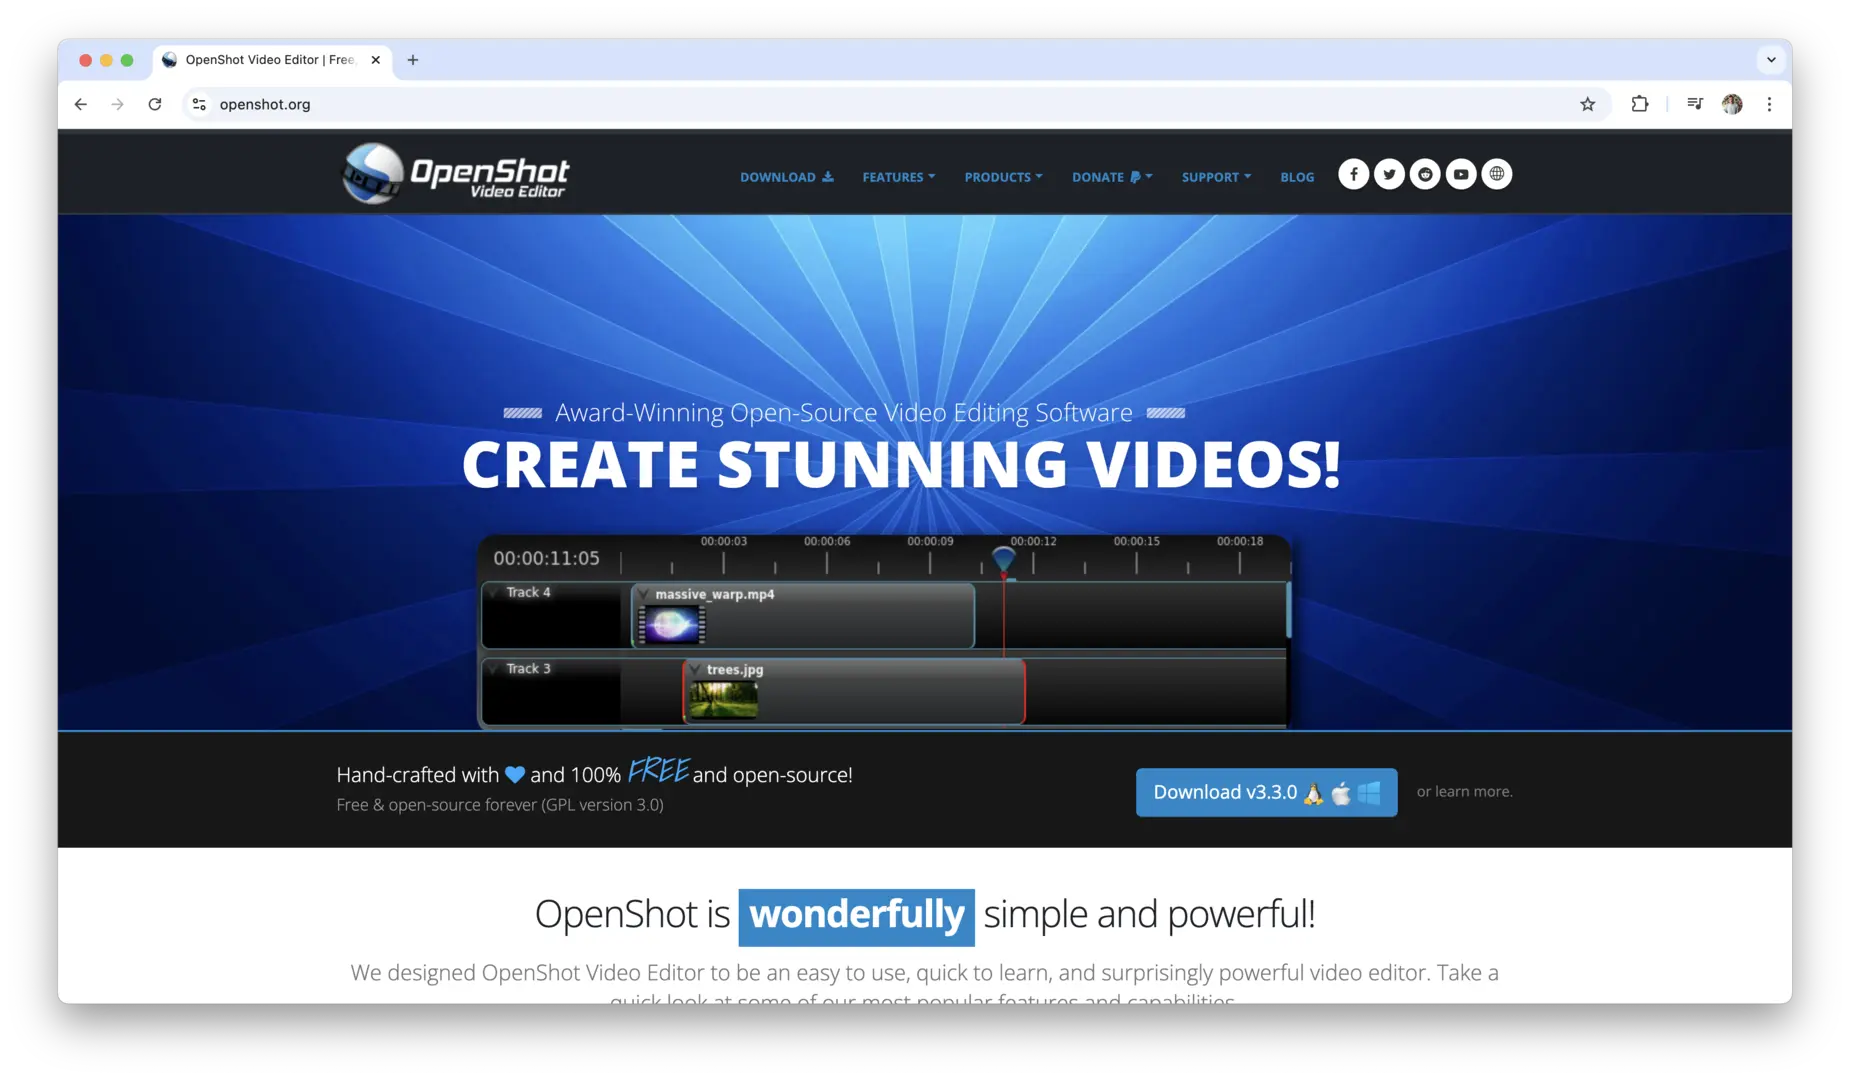1850x1080 pixels.
Task: Select the trees.jpg clip thumbnail
Action: click(x=723, y=700)
